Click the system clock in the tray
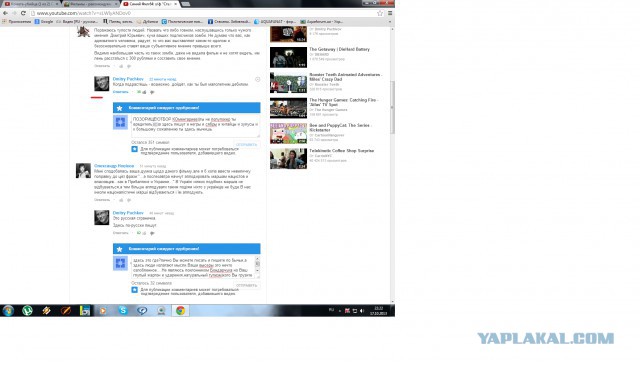640x368 pixels. click(378, 310)
